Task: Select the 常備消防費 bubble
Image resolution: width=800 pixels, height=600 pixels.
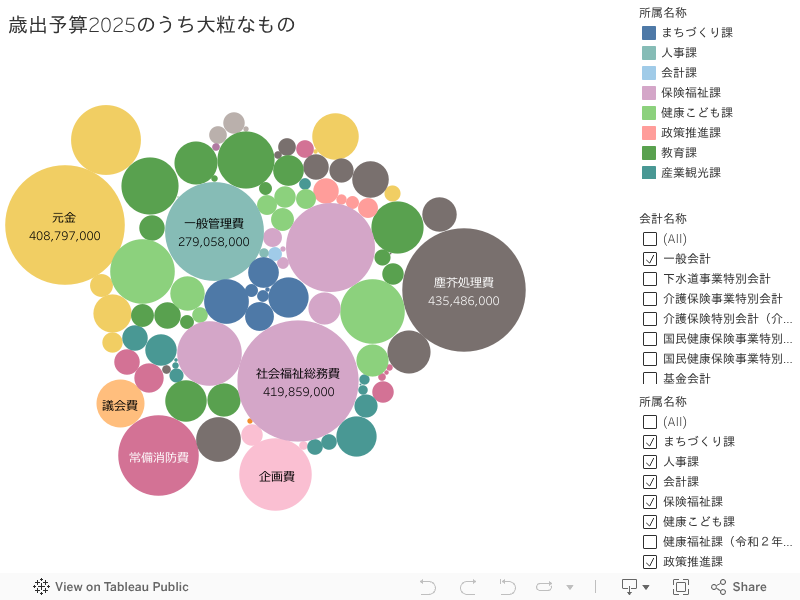Action: pyautogui.click(x=158, y=457)
